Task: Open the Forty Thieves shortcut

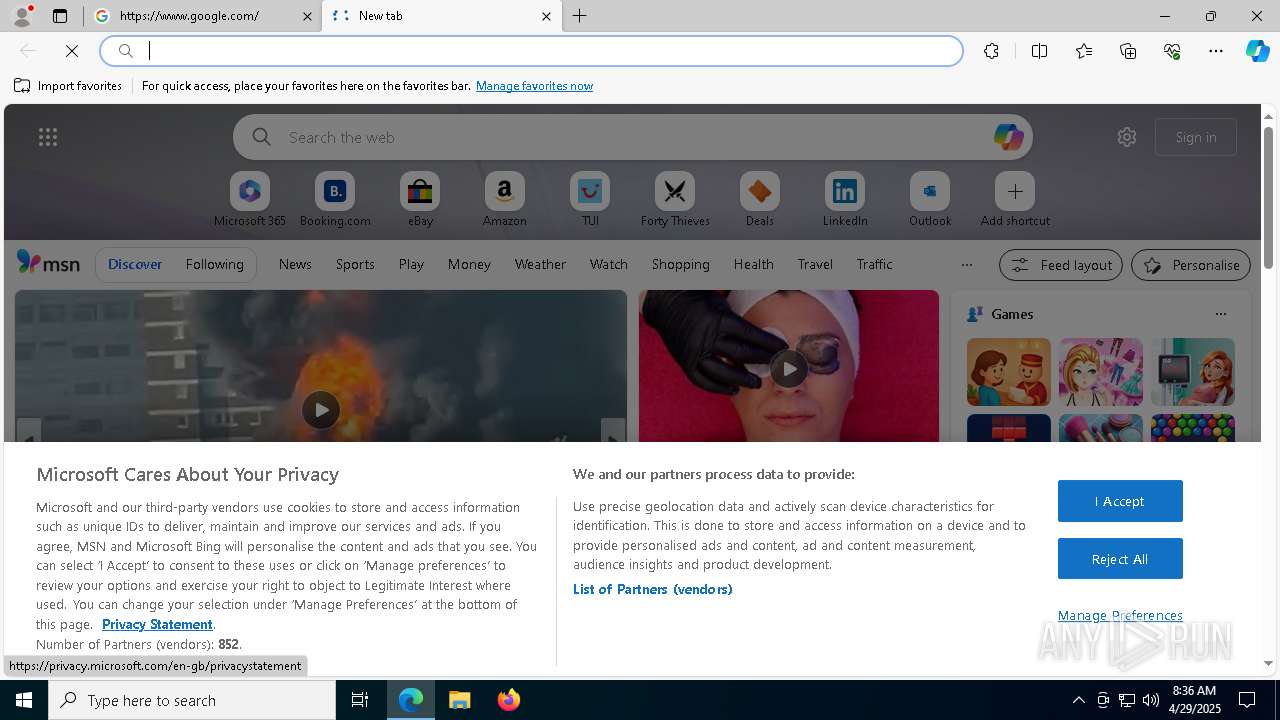Action: tap(675, 200)
